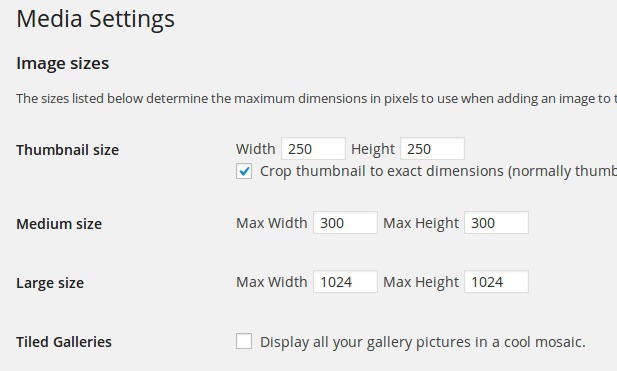Click the Width label beside the thumbnail field

pyautogui.click(x=256, y=149)
